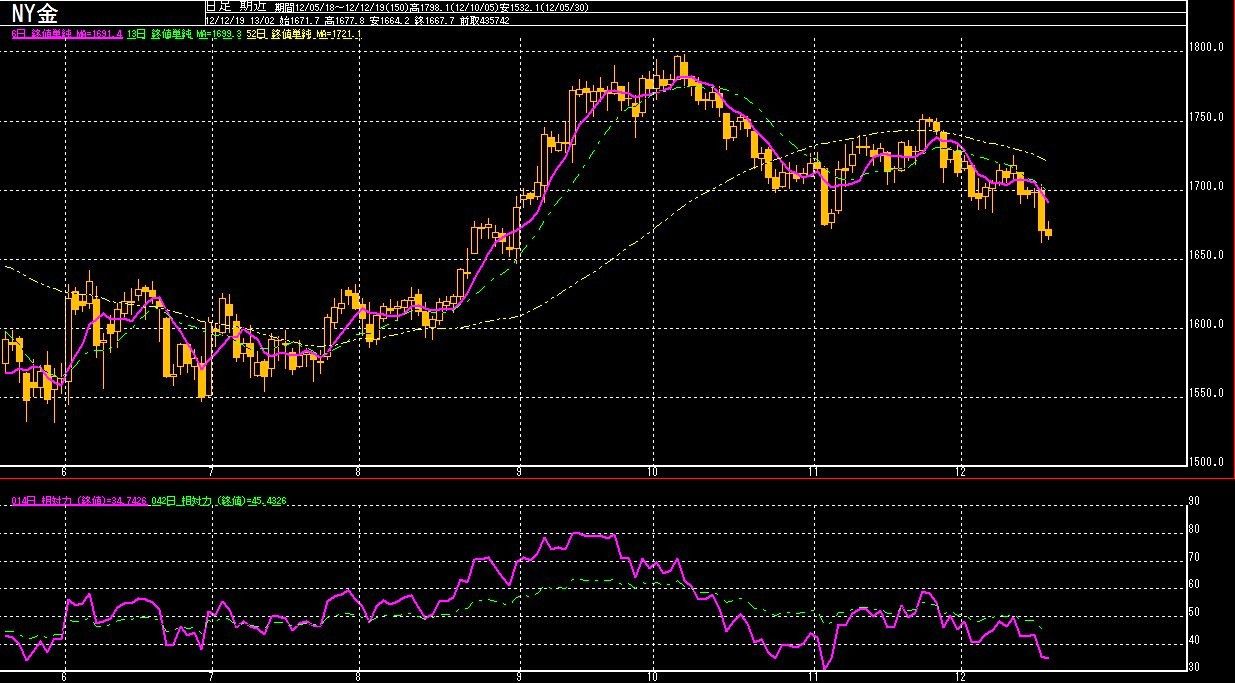The height and width of the screenshot is (683, 1235).
Task: Click the 042日 相対力 (終値)=45.4326 legend
Action: tap(219, 500)
